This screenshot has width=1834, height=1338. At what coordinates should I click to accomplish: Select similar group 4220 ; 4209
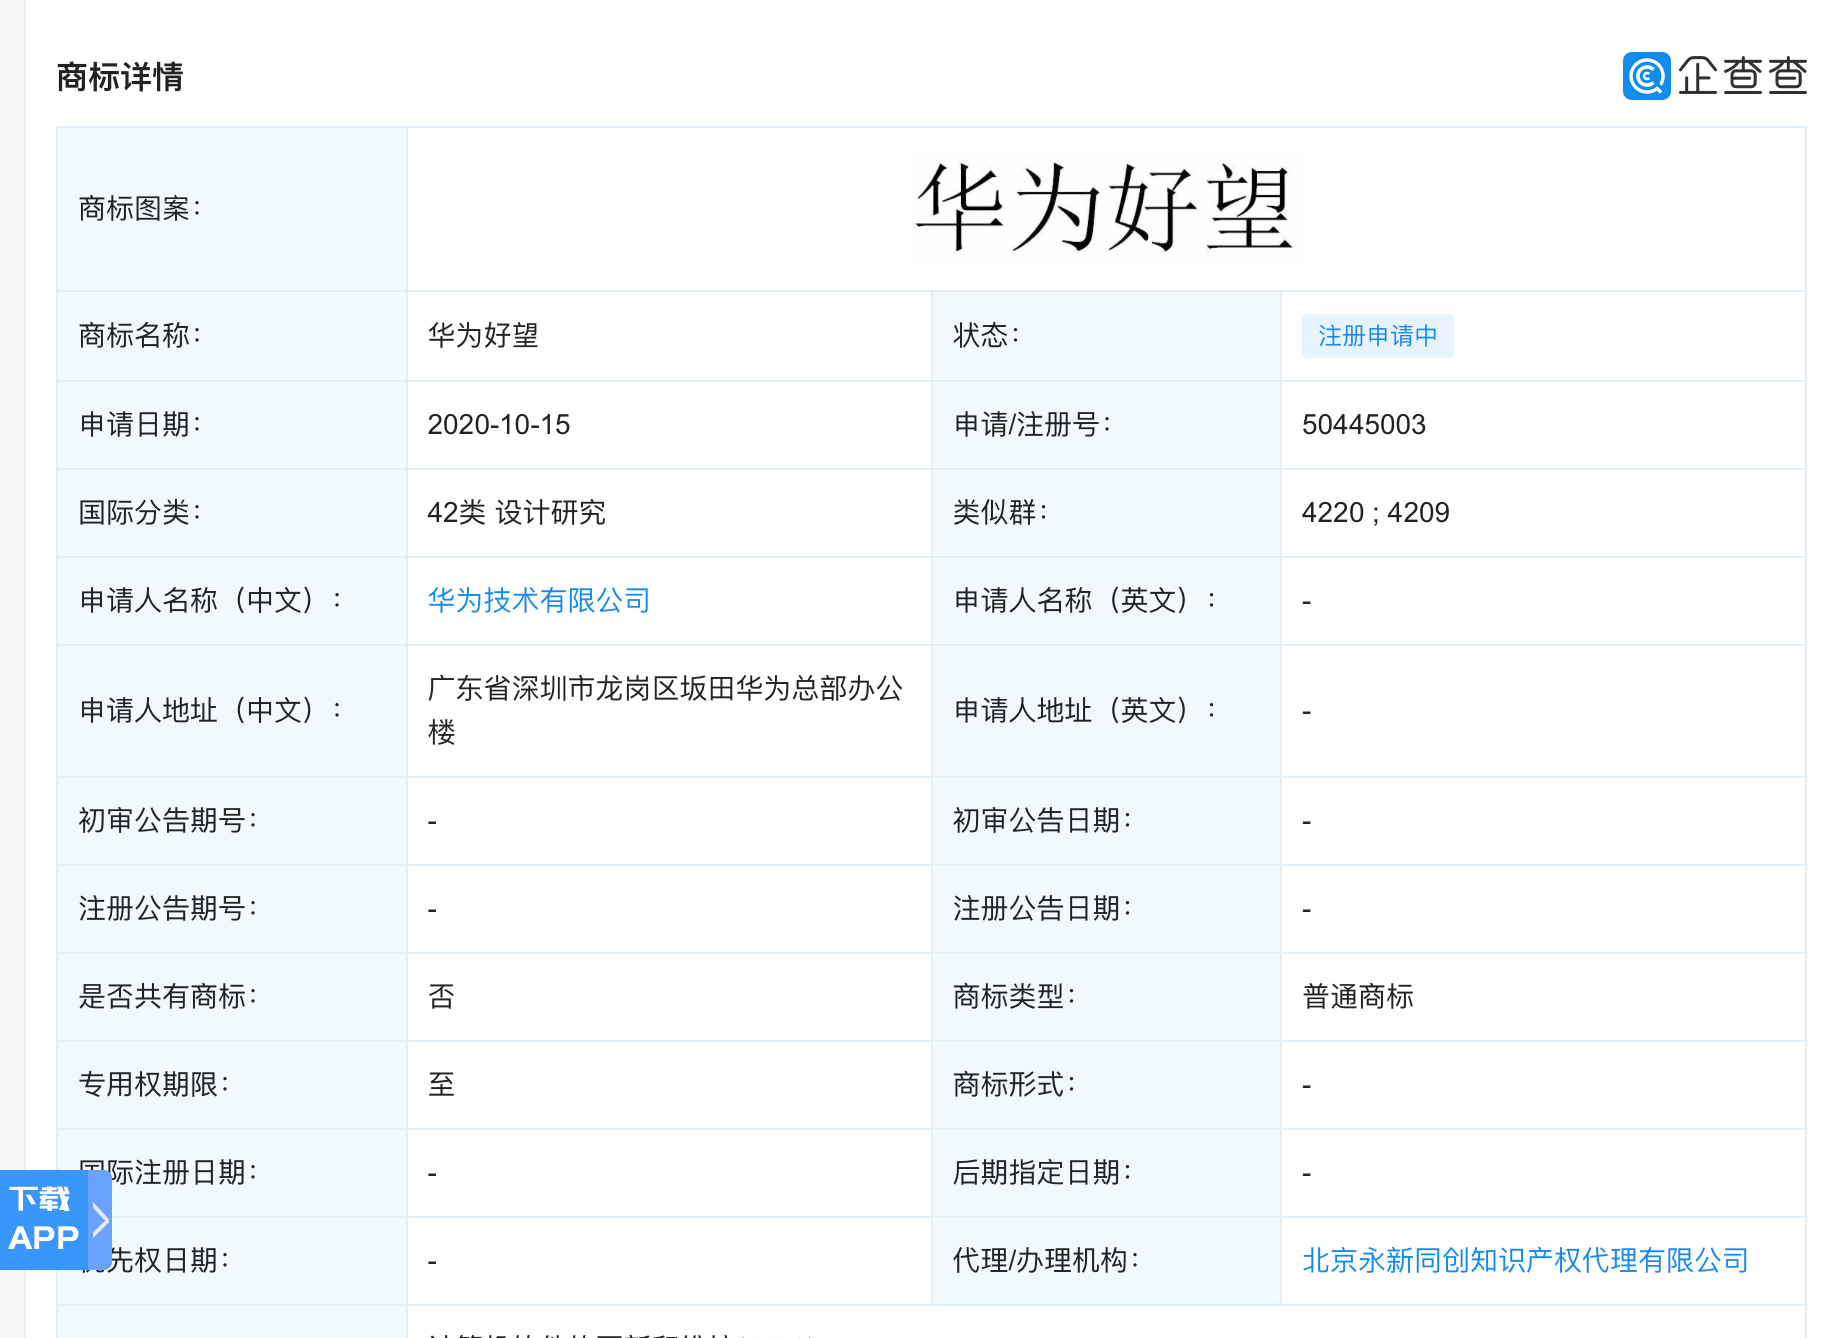pos(1376,513)
